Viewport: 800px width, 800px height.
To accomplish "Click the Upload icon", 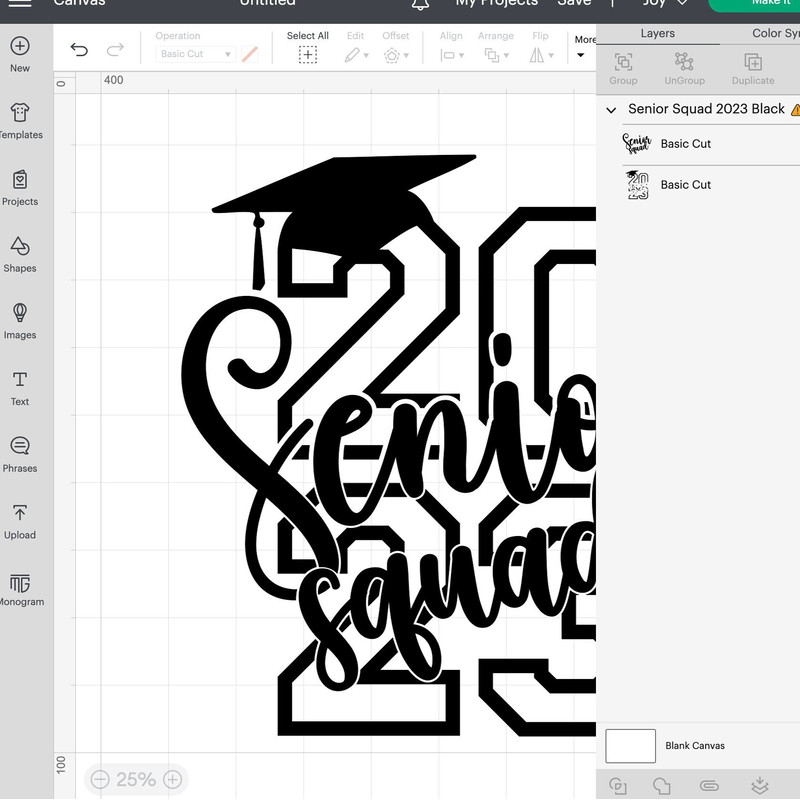I will click(20, 514).
